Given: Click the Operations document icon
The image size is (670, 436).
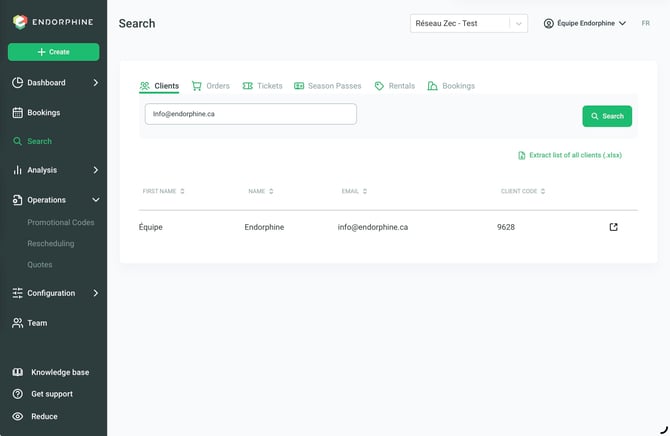Looking at the screenshot, I should 17,200.
